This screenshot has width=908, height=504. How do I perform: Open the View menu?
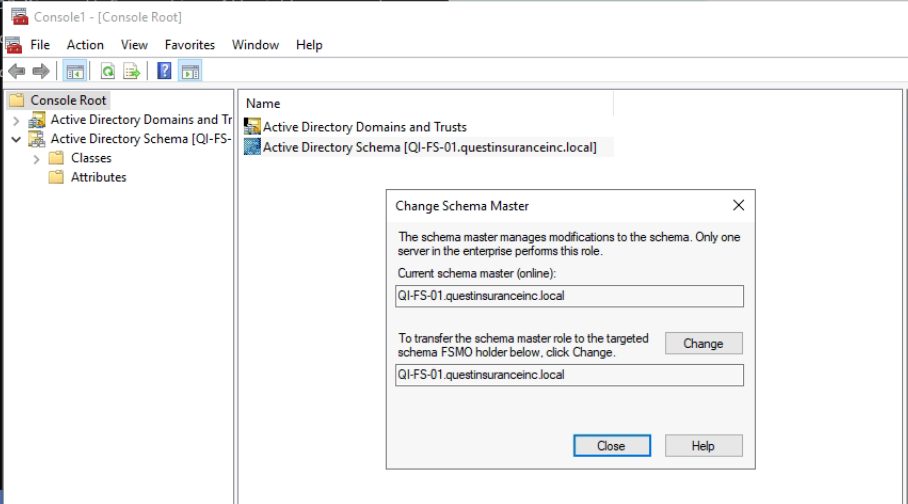point(134,45)
